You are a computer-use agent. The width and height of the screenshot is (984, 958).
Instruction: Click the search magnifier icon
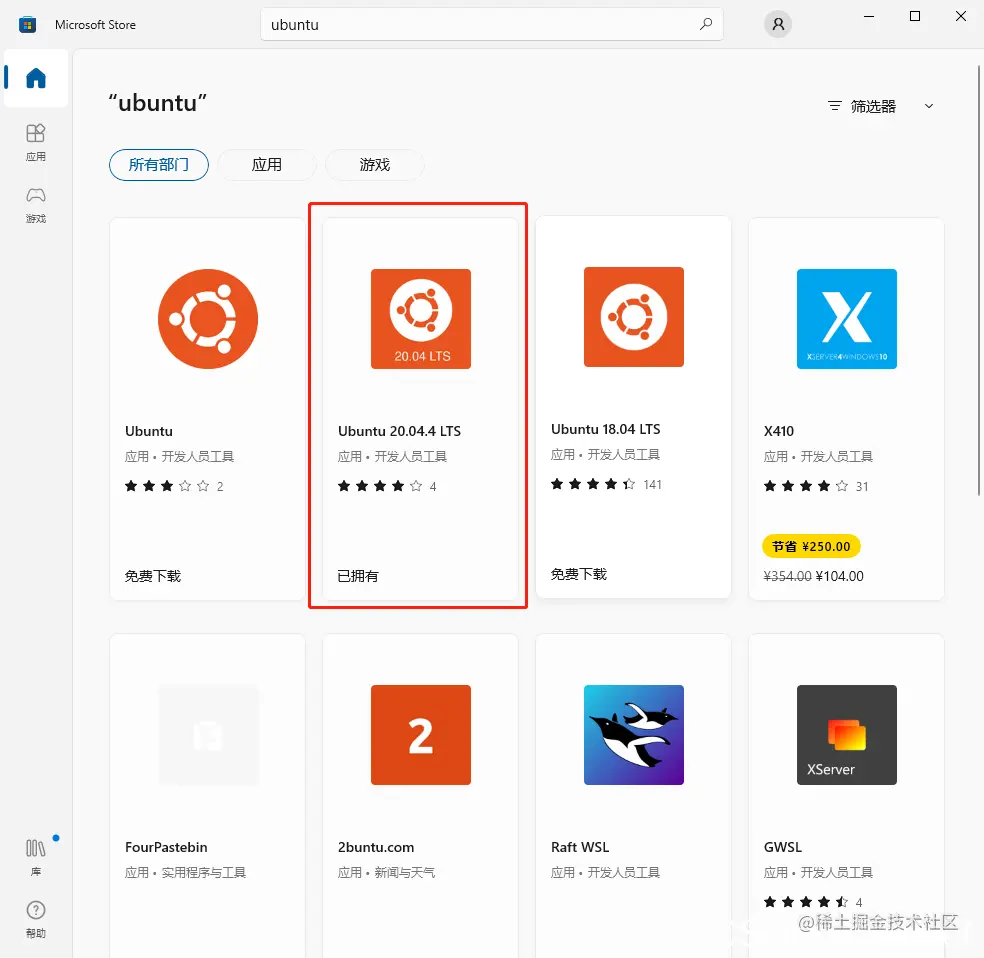click(706, 24)
